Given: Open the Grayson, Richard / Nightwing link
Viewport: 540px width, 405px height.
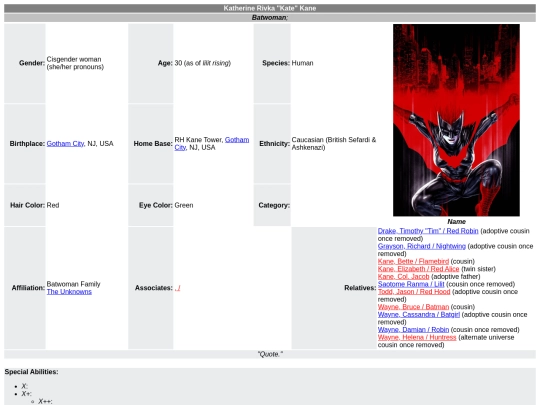Looking at the screenshot, I should 422,246.
